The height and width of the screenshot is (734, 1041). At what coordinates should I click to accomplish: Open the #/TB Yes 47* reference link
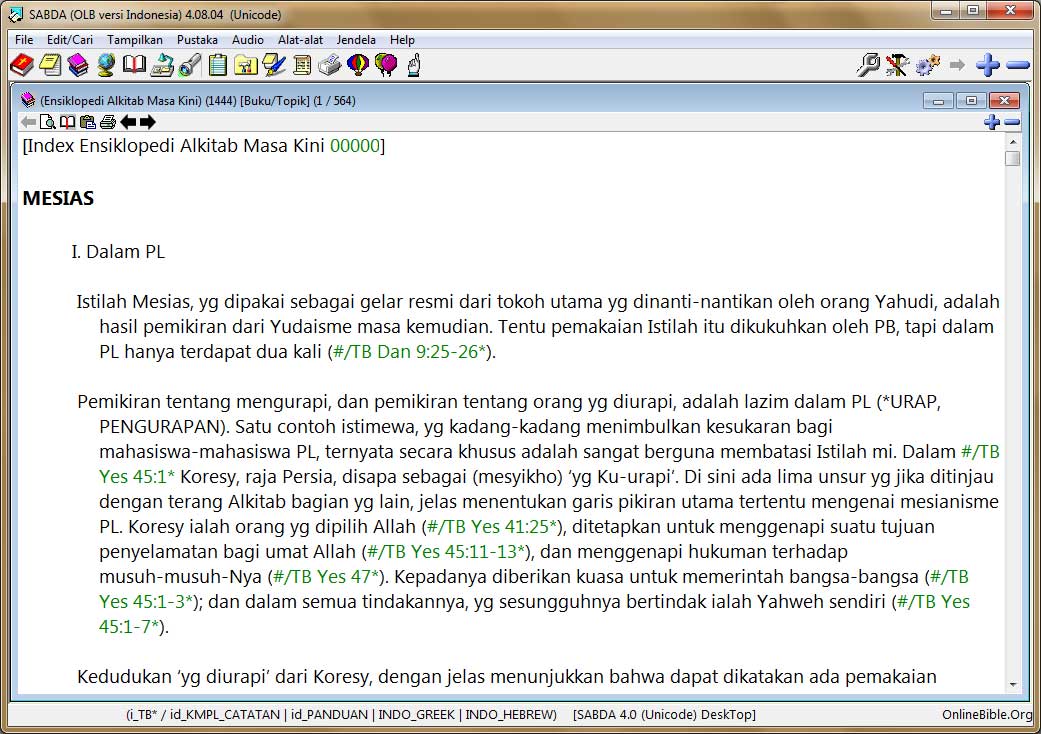326,577
